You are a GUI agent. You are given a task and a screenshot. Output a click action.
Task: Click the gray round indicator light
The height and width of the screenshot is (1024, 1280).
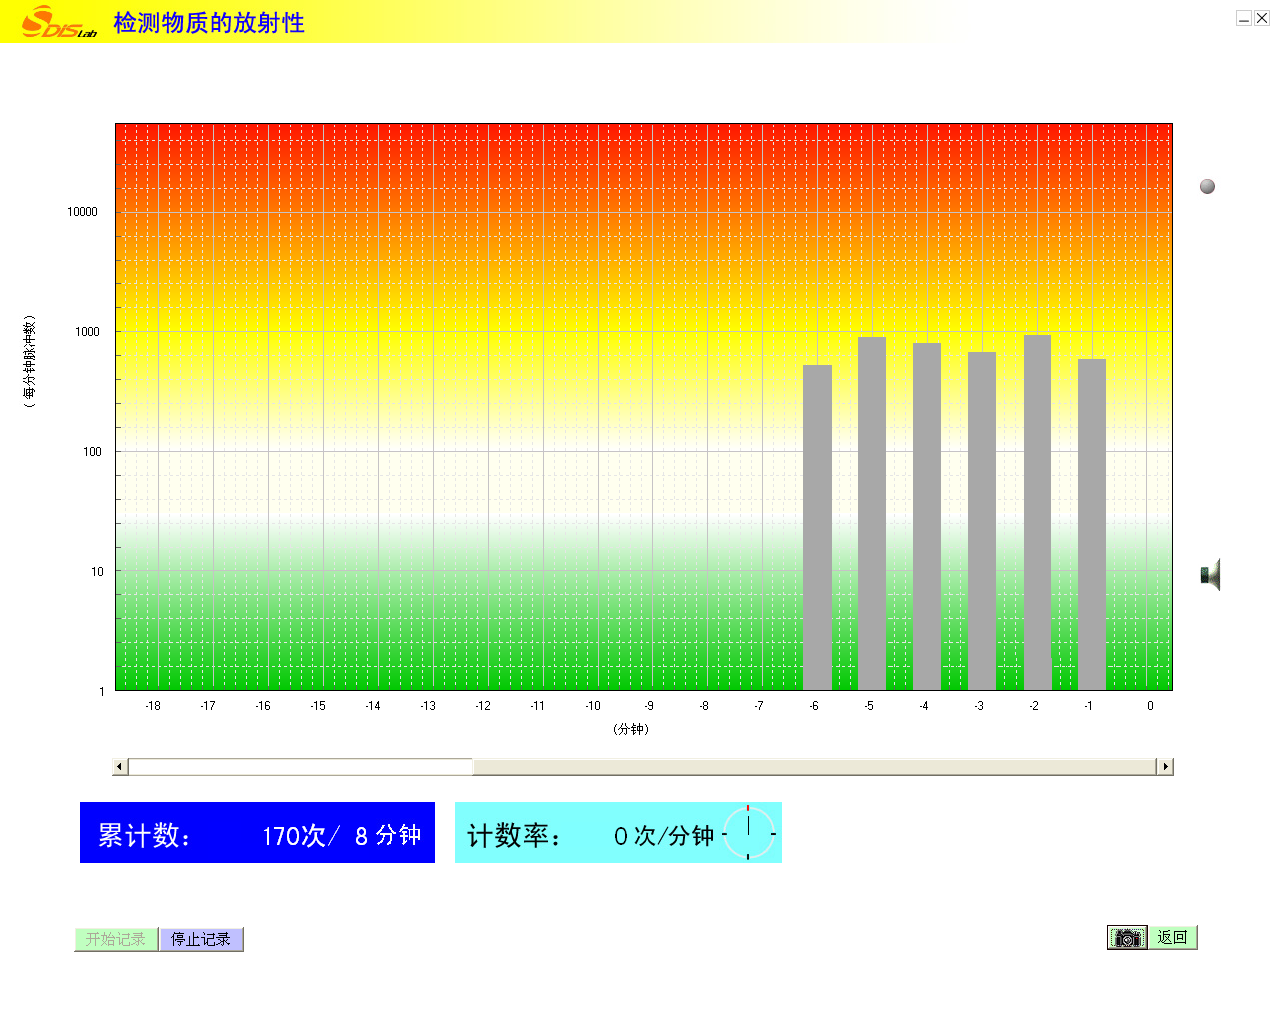1207,187
